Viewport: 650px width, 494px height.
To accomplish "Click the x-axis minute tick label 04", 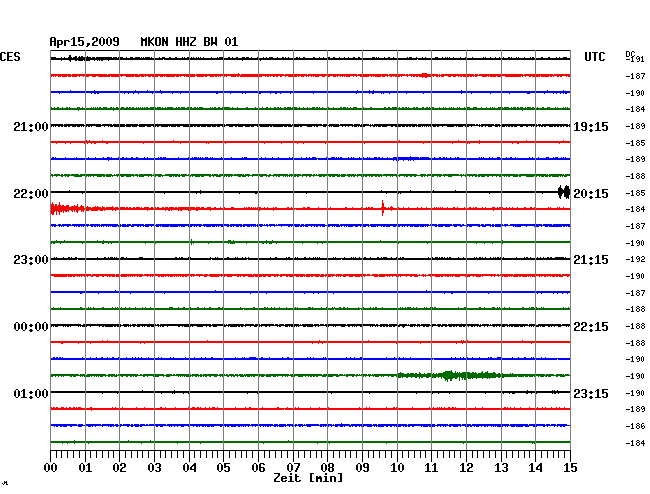I will [x=189, y=467].
